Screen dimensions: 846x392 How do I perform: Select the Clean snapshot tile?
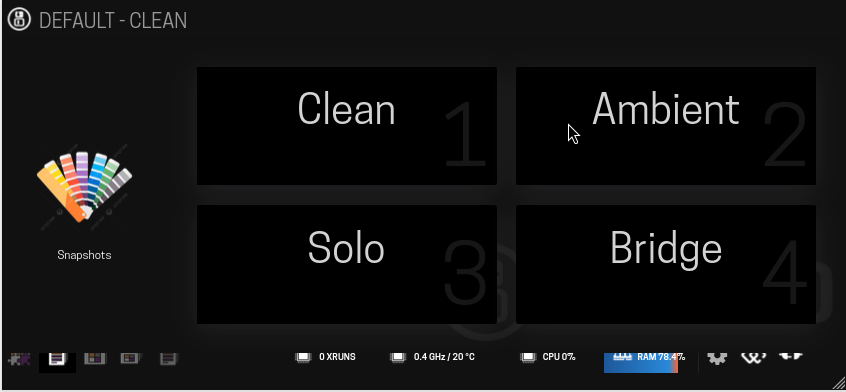[346, 126]
